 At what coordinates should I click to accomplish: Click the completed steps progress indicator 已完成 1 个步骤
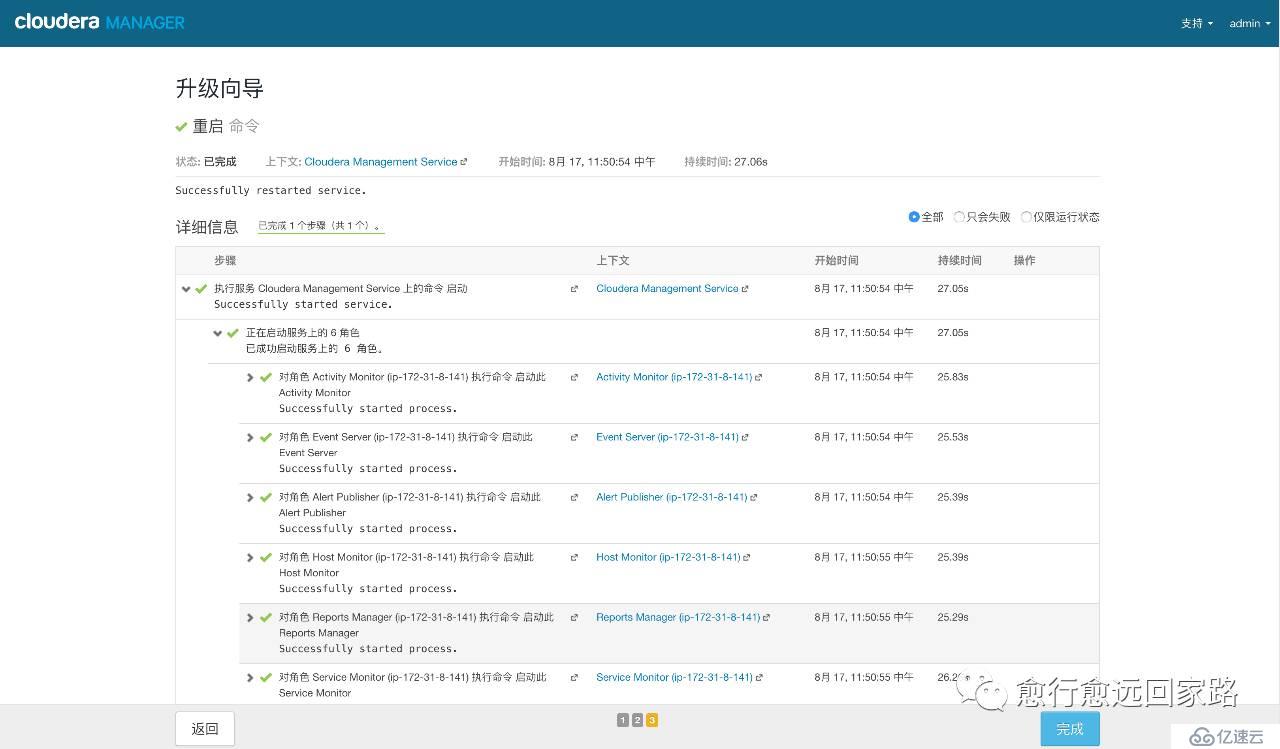pos(320,226)
